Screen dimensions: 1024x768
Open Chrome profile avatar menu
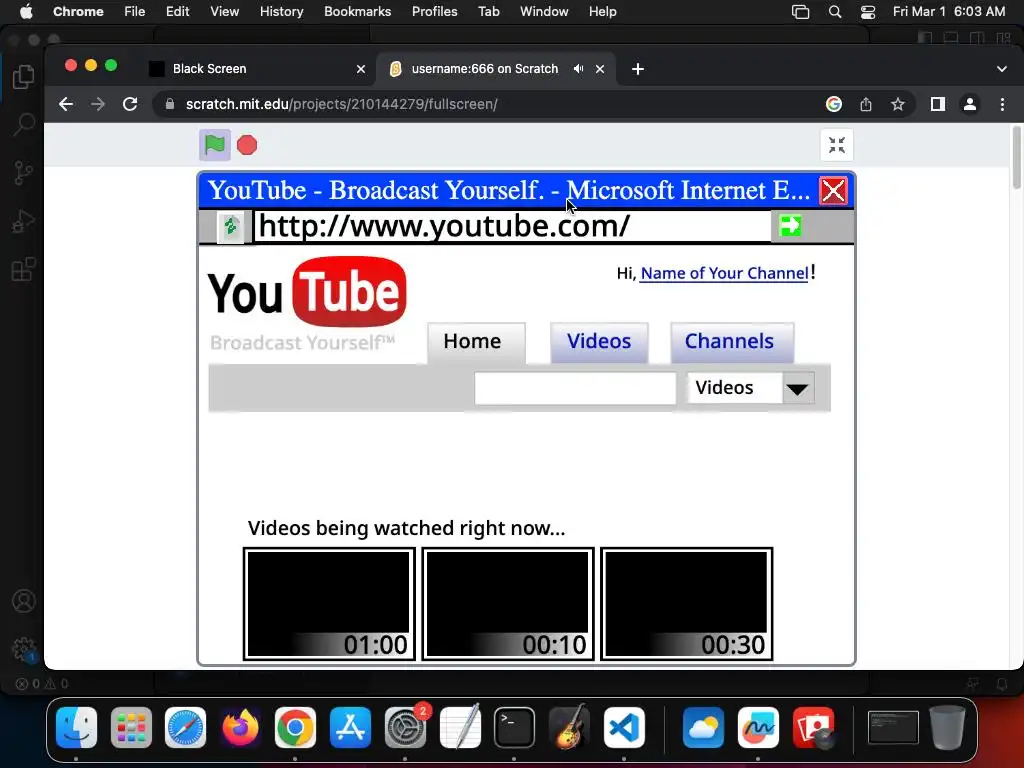970,104
